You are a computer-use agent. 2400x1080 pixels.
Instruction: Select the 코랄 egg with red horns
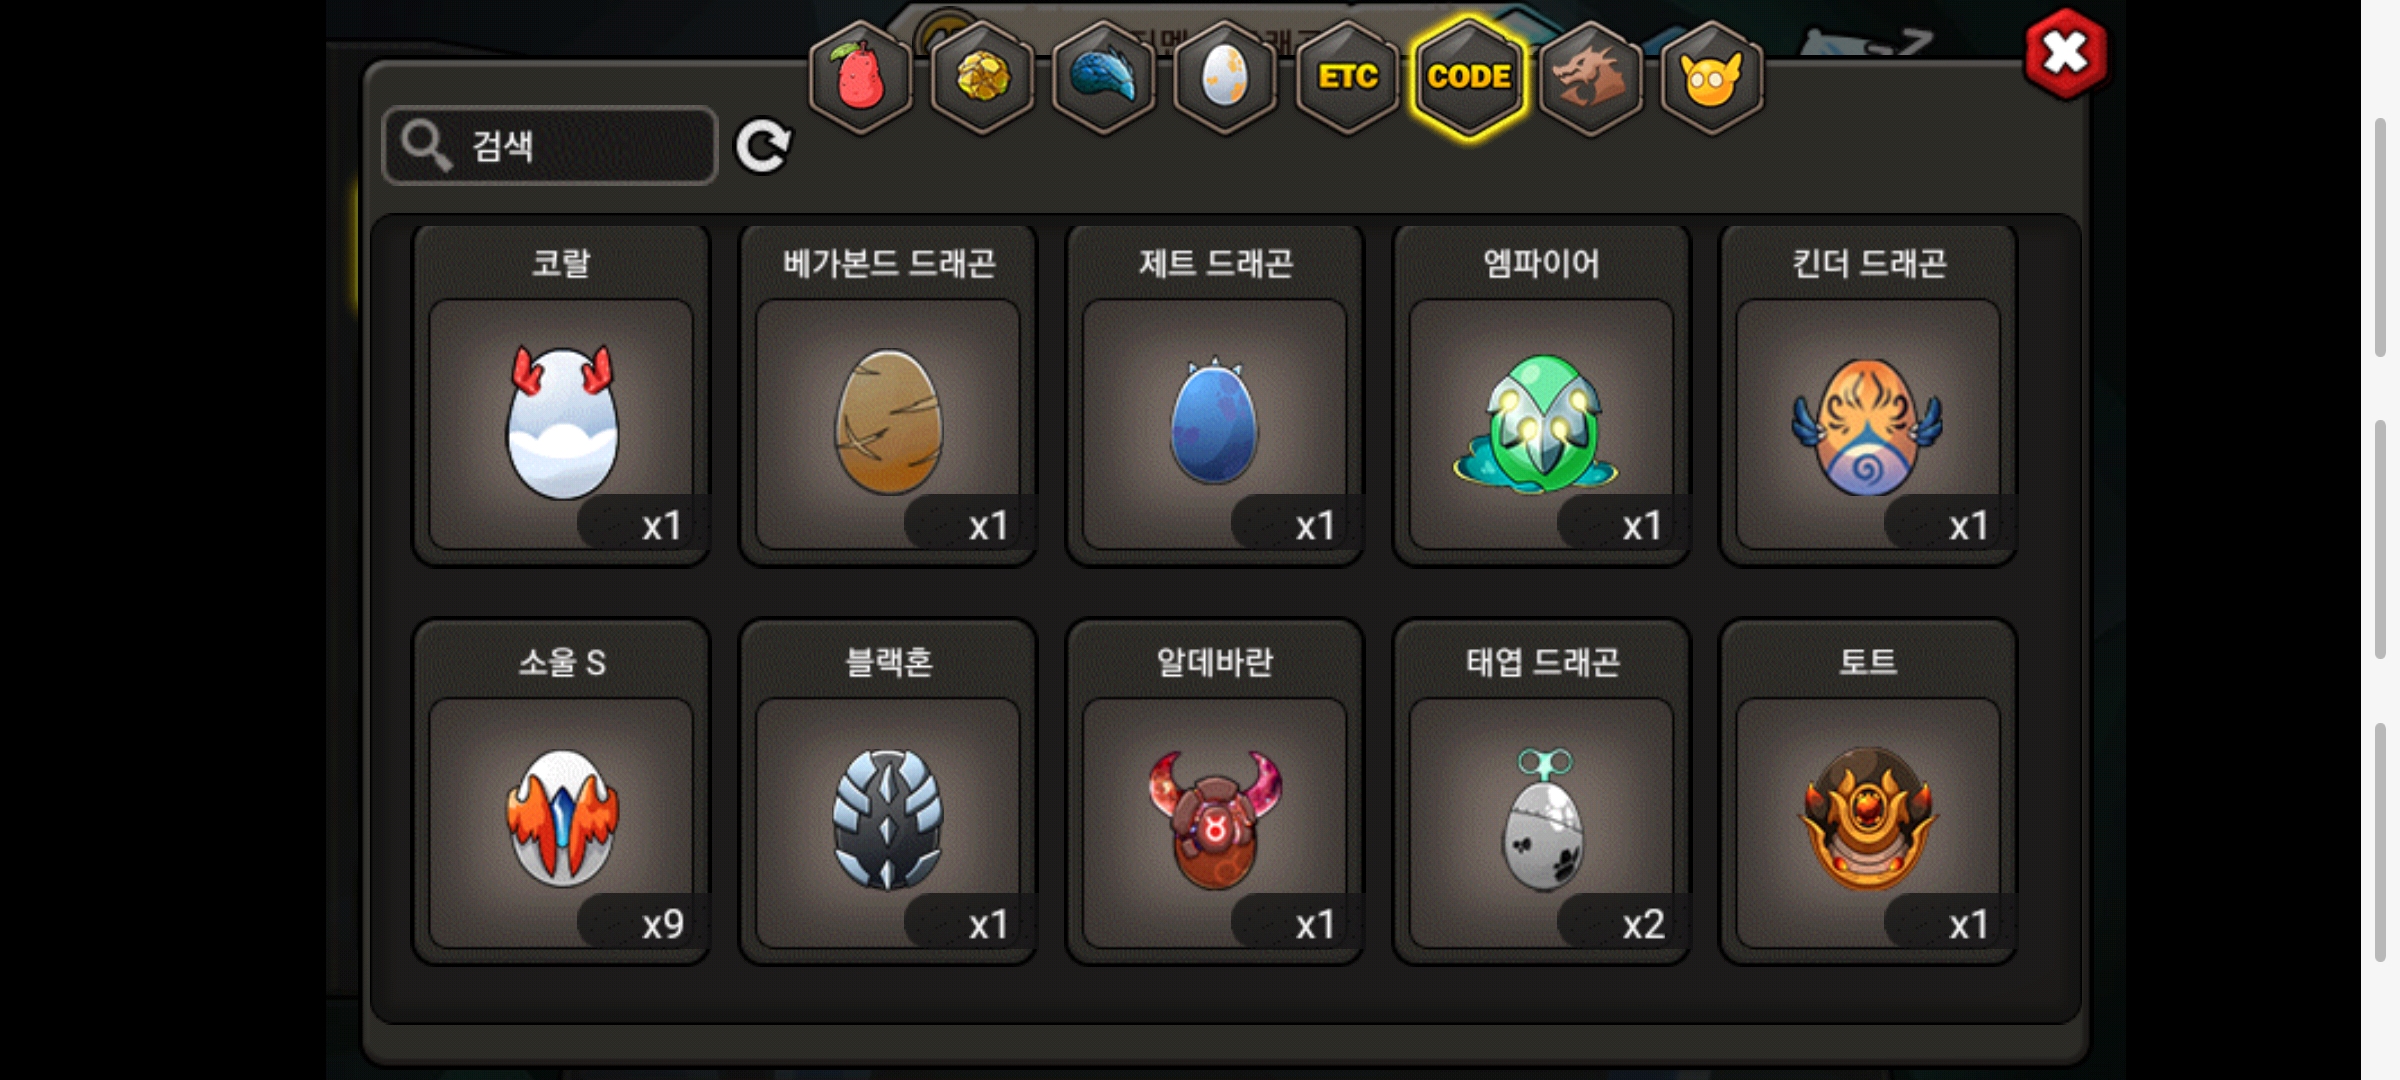561,396
